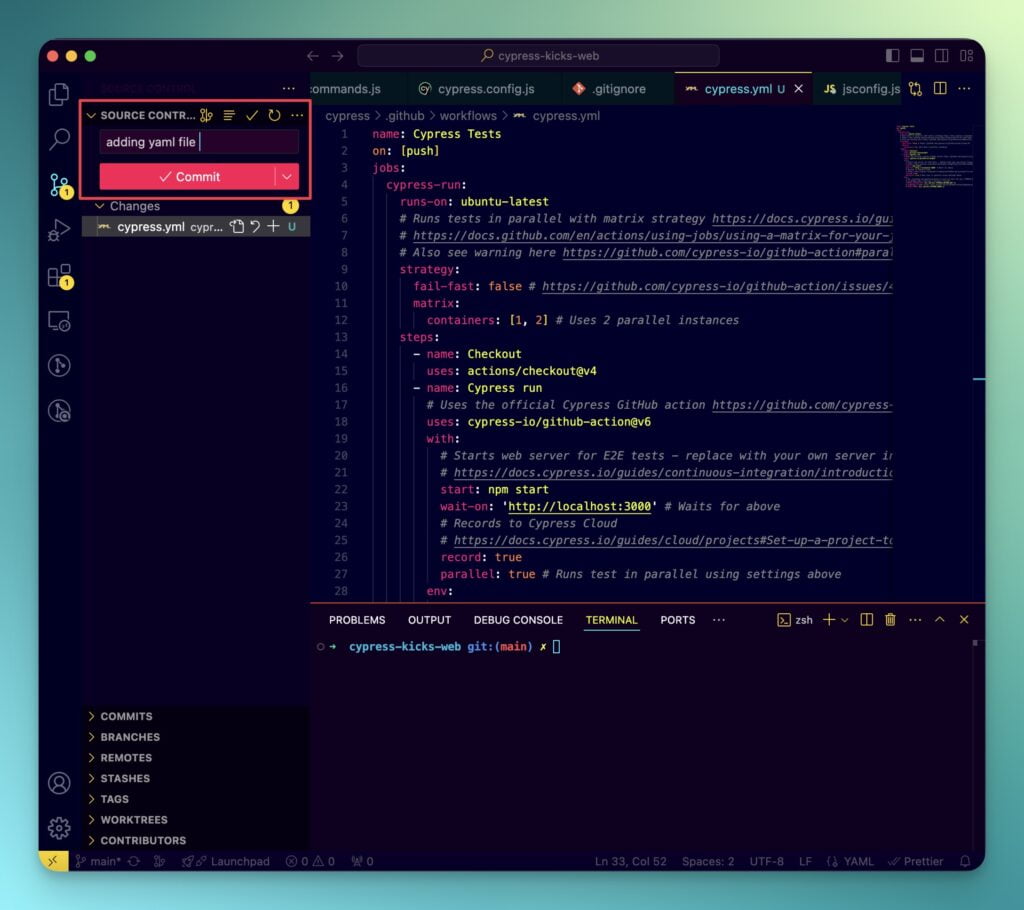Viewport: 1024px width, 910px height.
Task: Stage cypress.yml with plus icon
Action: point(273,227)
